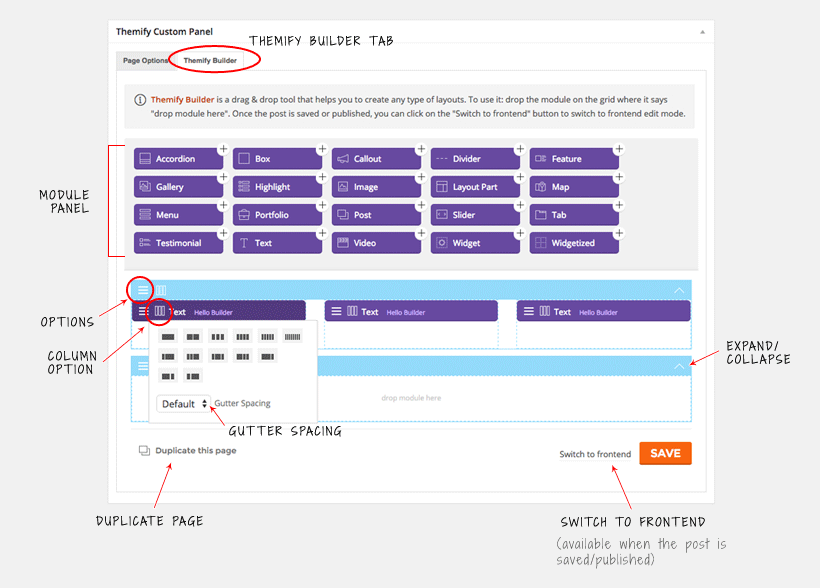Click the plus icon on Callout module
The height and width of the screenshot is (588, 820).
pyautogui.click(x=421, y=149)
